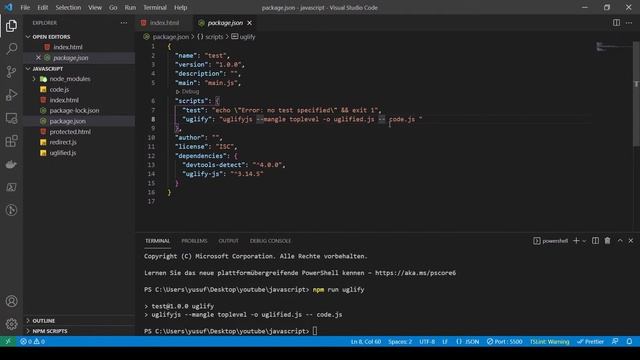
Task: Switch to the Output panel tab
Action: coord(228,241)
